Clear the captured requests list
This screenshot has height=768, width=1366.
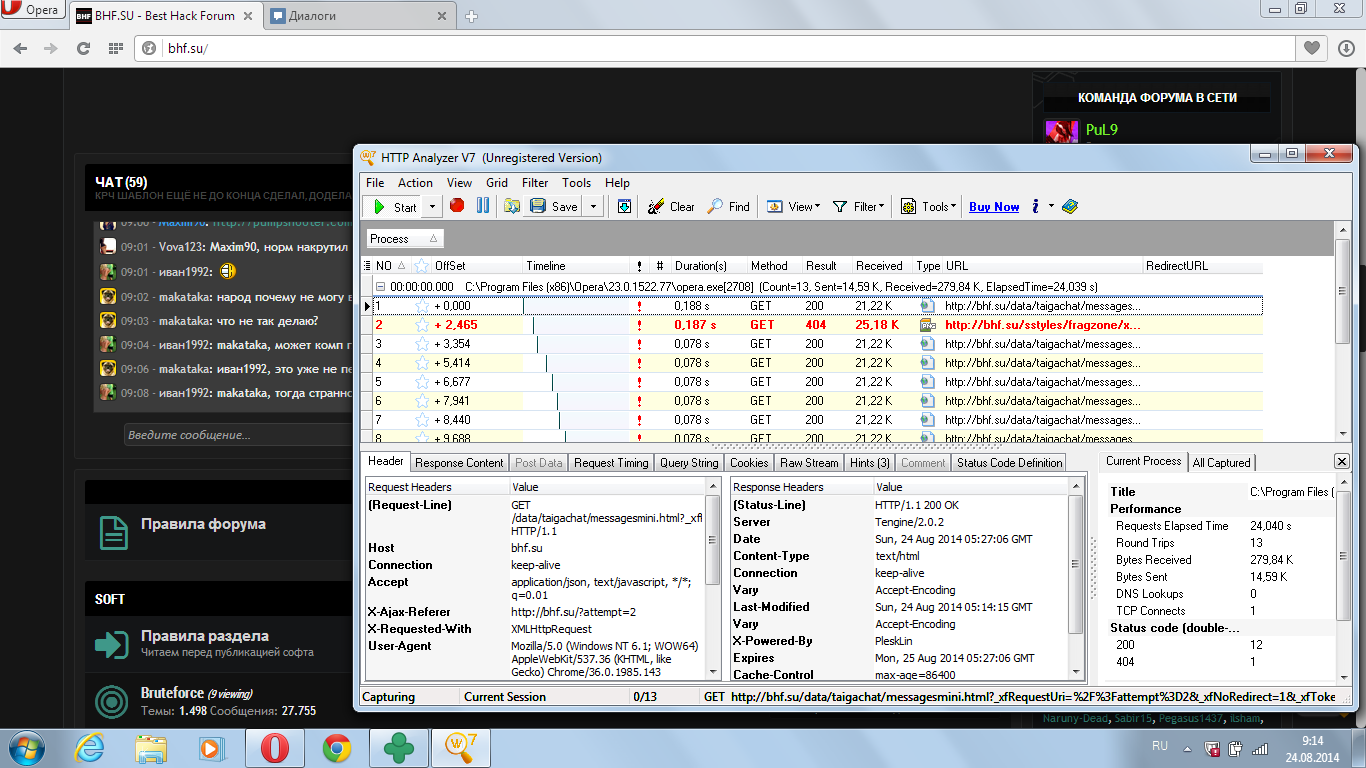click(671, 207)
